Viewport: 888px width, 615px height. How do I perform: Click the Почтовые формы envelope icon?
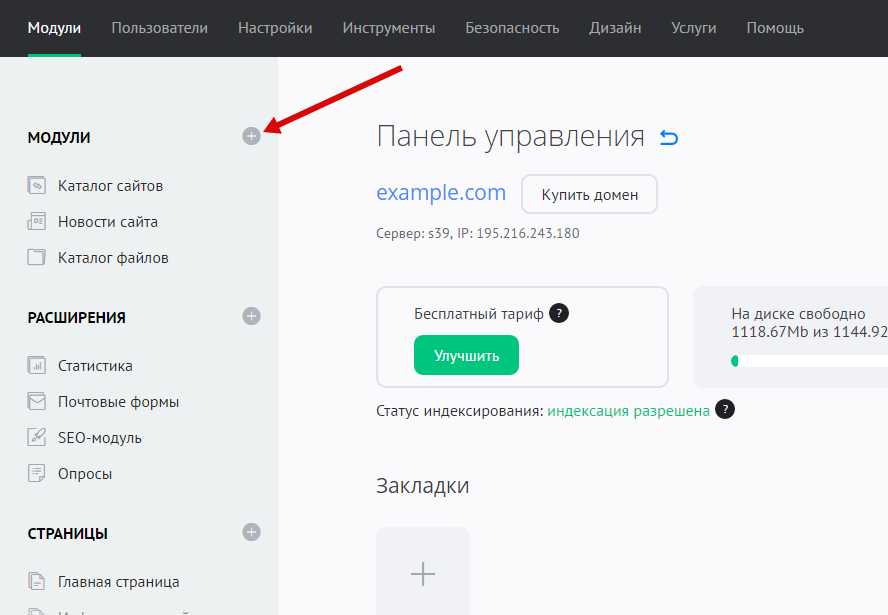[x=37, y=402]
